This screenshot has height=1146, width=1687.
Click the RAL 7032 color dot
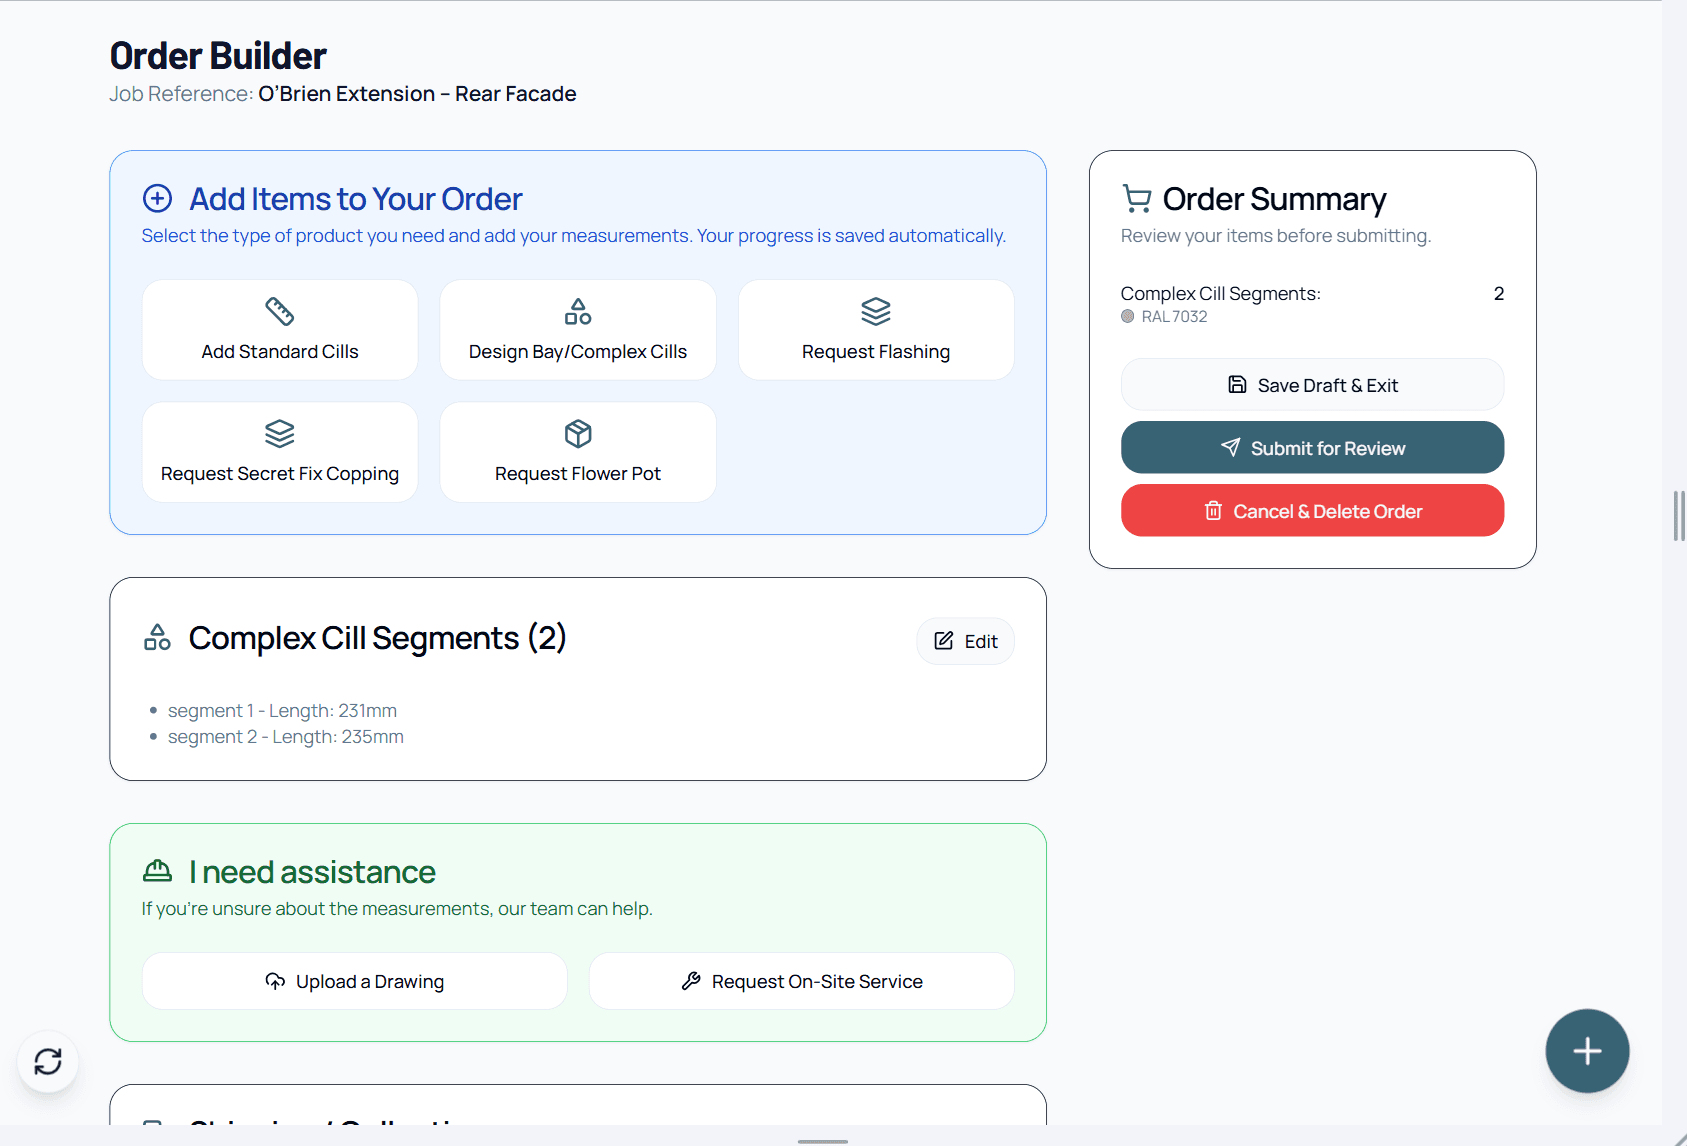click(1127, 316)
